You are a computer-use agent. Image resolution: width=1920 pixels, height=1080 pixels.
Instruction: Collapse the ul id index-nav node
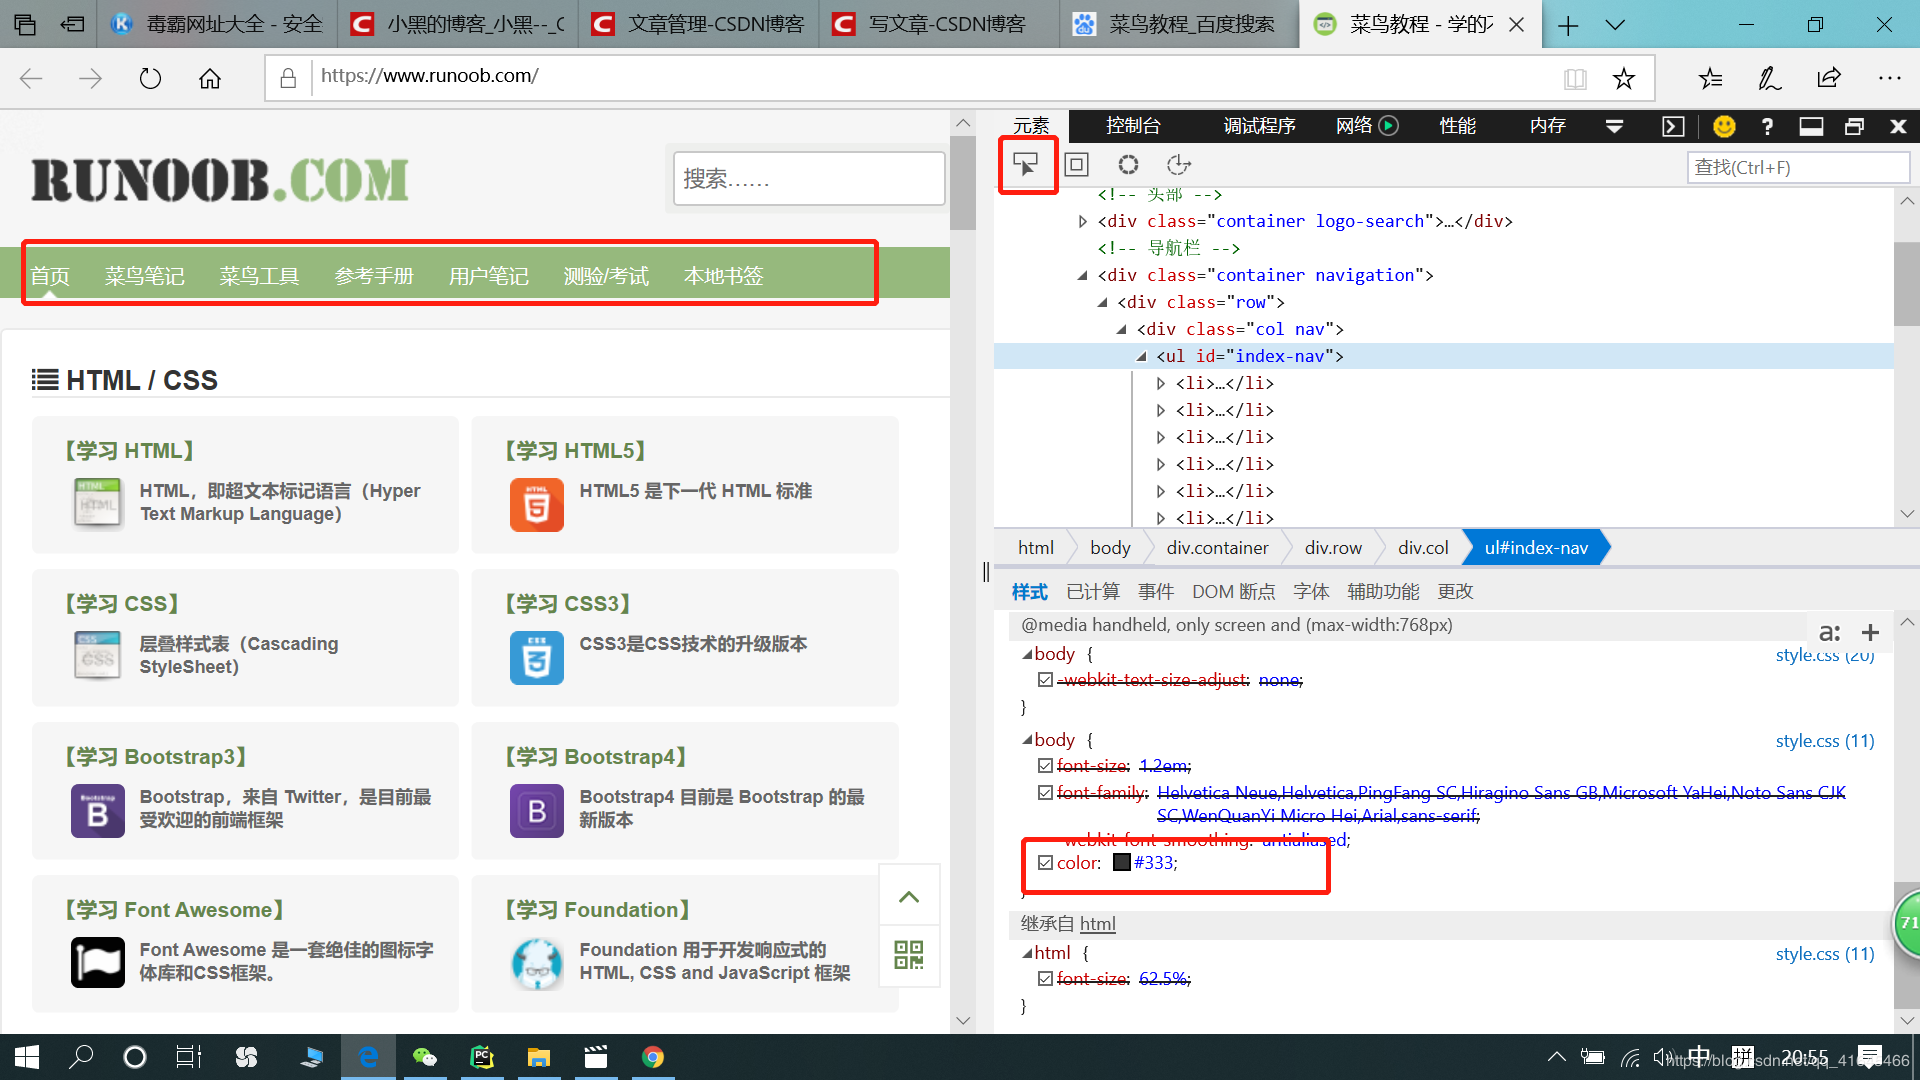pyautogui.click(x=1141, y=356)
